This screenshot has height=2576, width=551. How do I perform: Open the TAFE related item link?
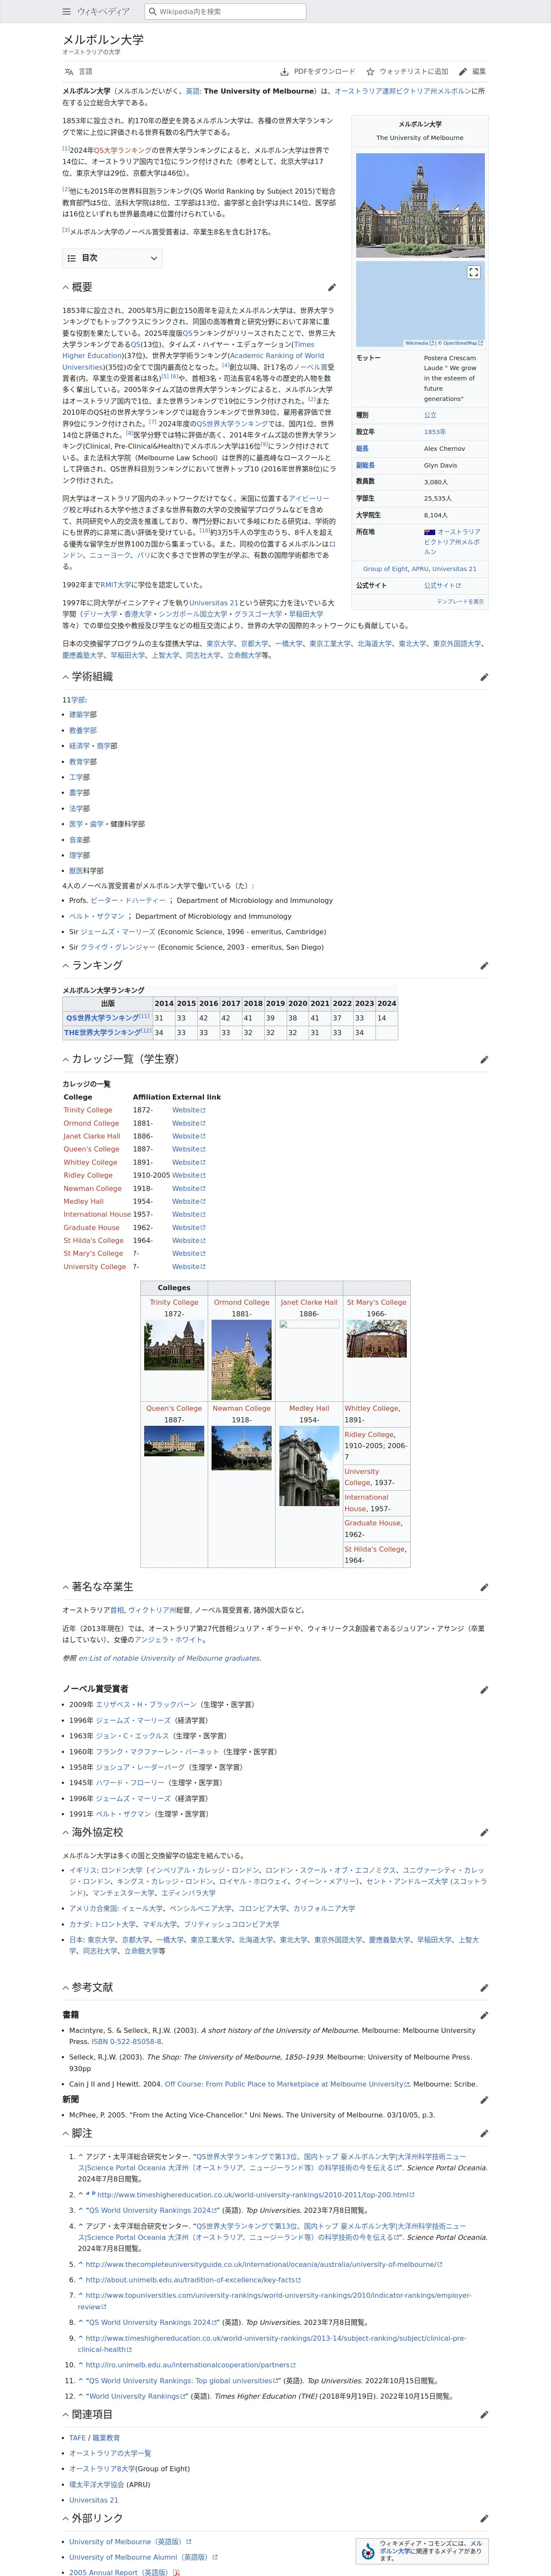(77, 2438)
